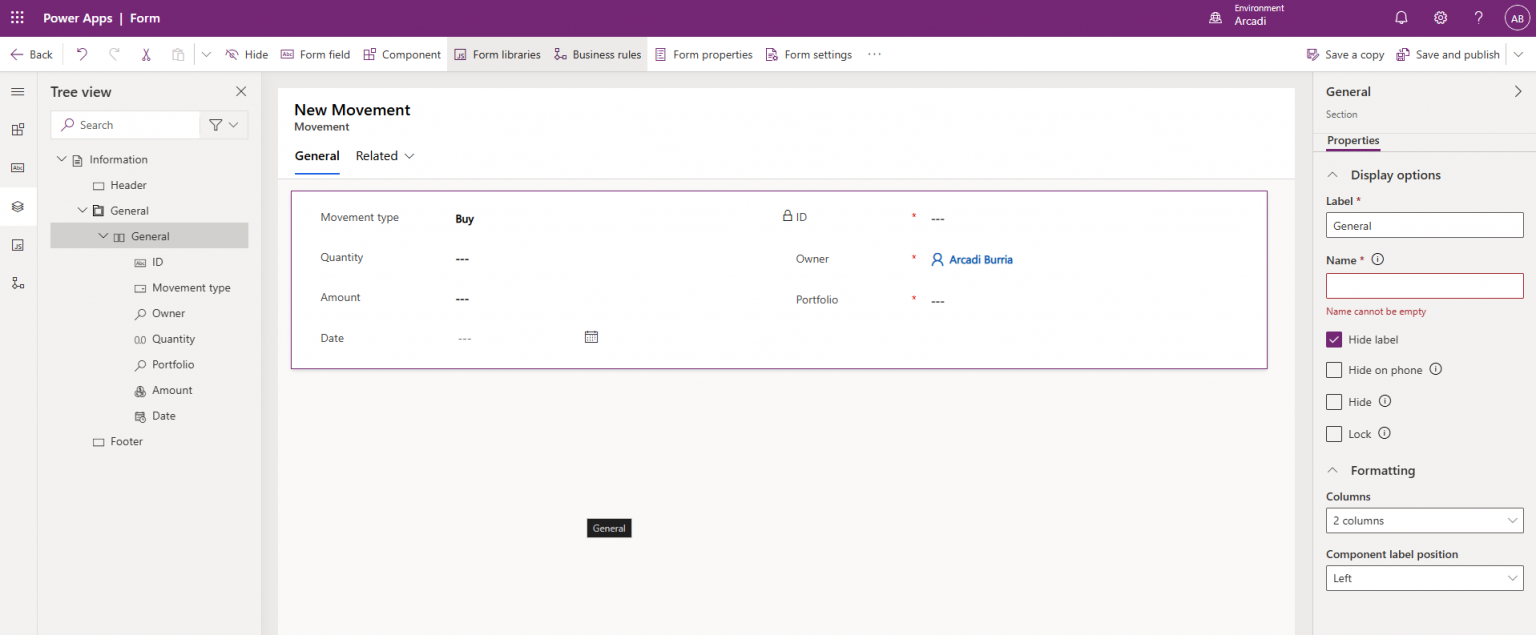Image resolution: width=1536 pixels, height=635 pixels.
Task: Open Table columns pane in left rail
Action: click(x=17, y=167)
